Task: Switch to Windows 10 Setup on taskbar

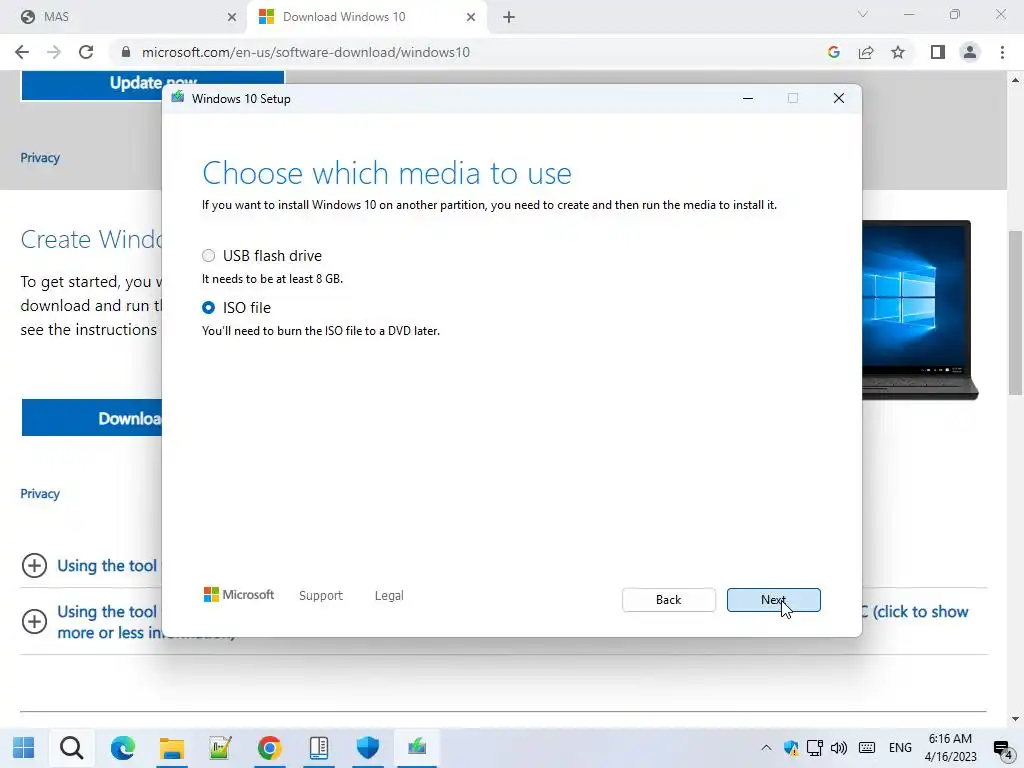Action: pos(417,747)
